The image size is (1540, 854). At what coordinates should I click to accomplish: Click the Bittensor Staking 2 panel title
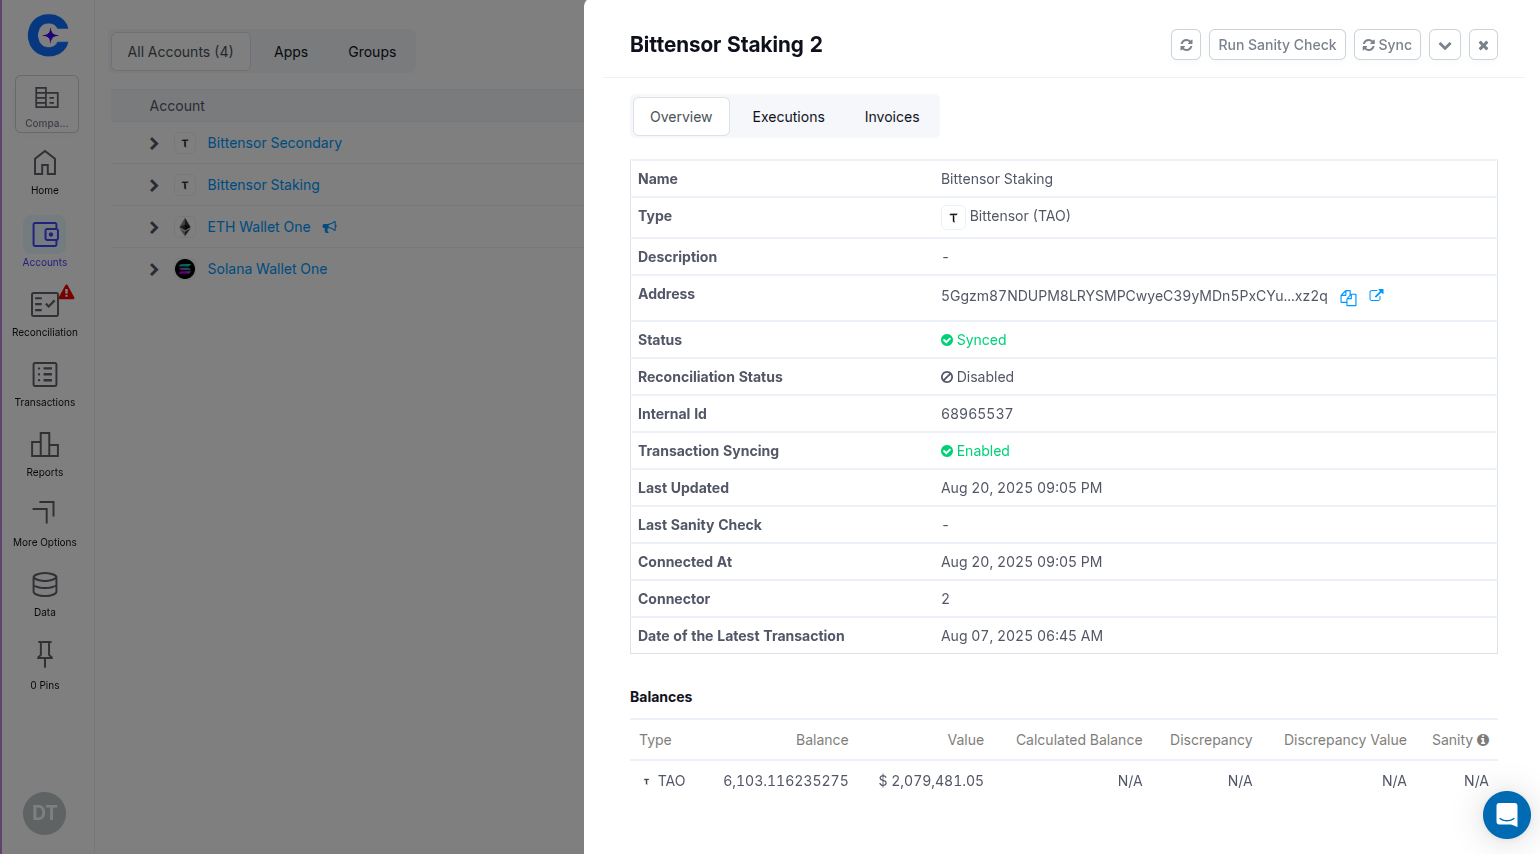pos(726,45)
